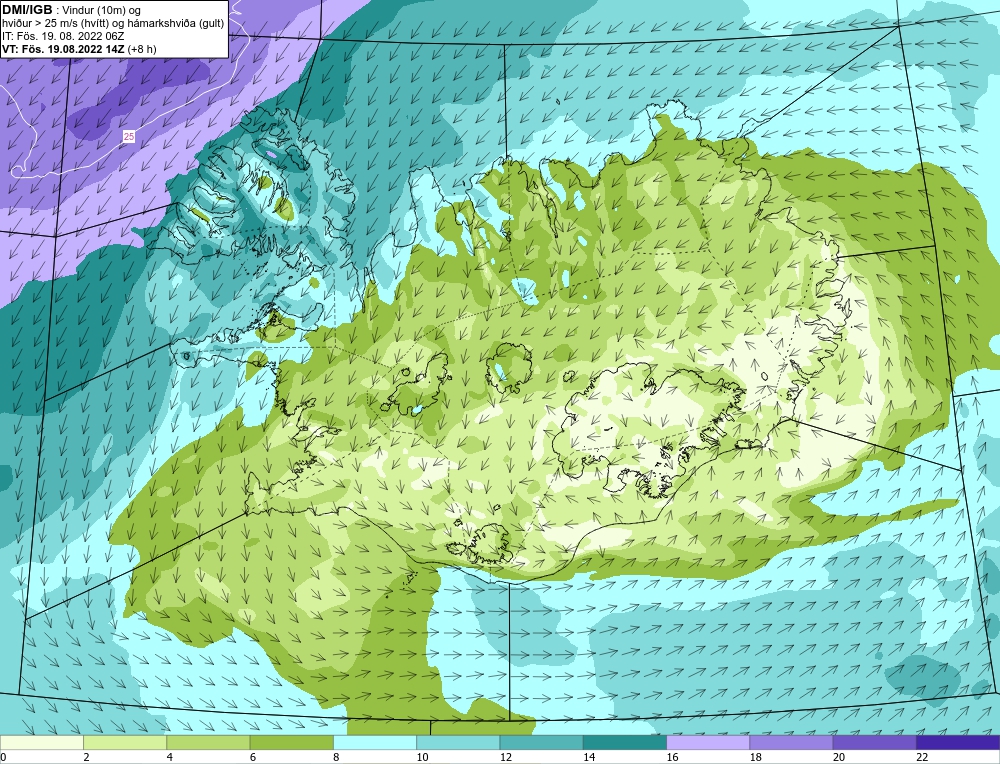Click the '8' legend scale number

pyautogui.click(x=336, y=757)
